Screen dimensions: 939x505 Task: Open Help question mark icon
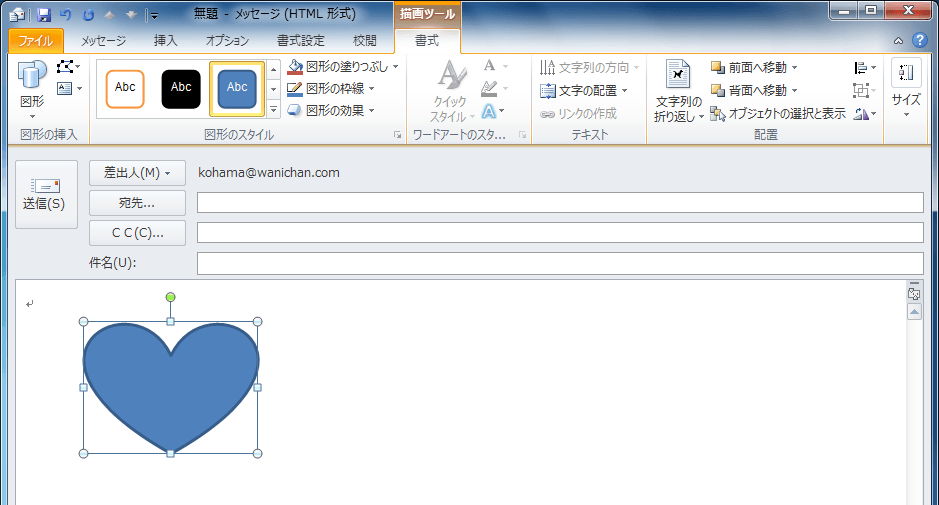point(920,40)
